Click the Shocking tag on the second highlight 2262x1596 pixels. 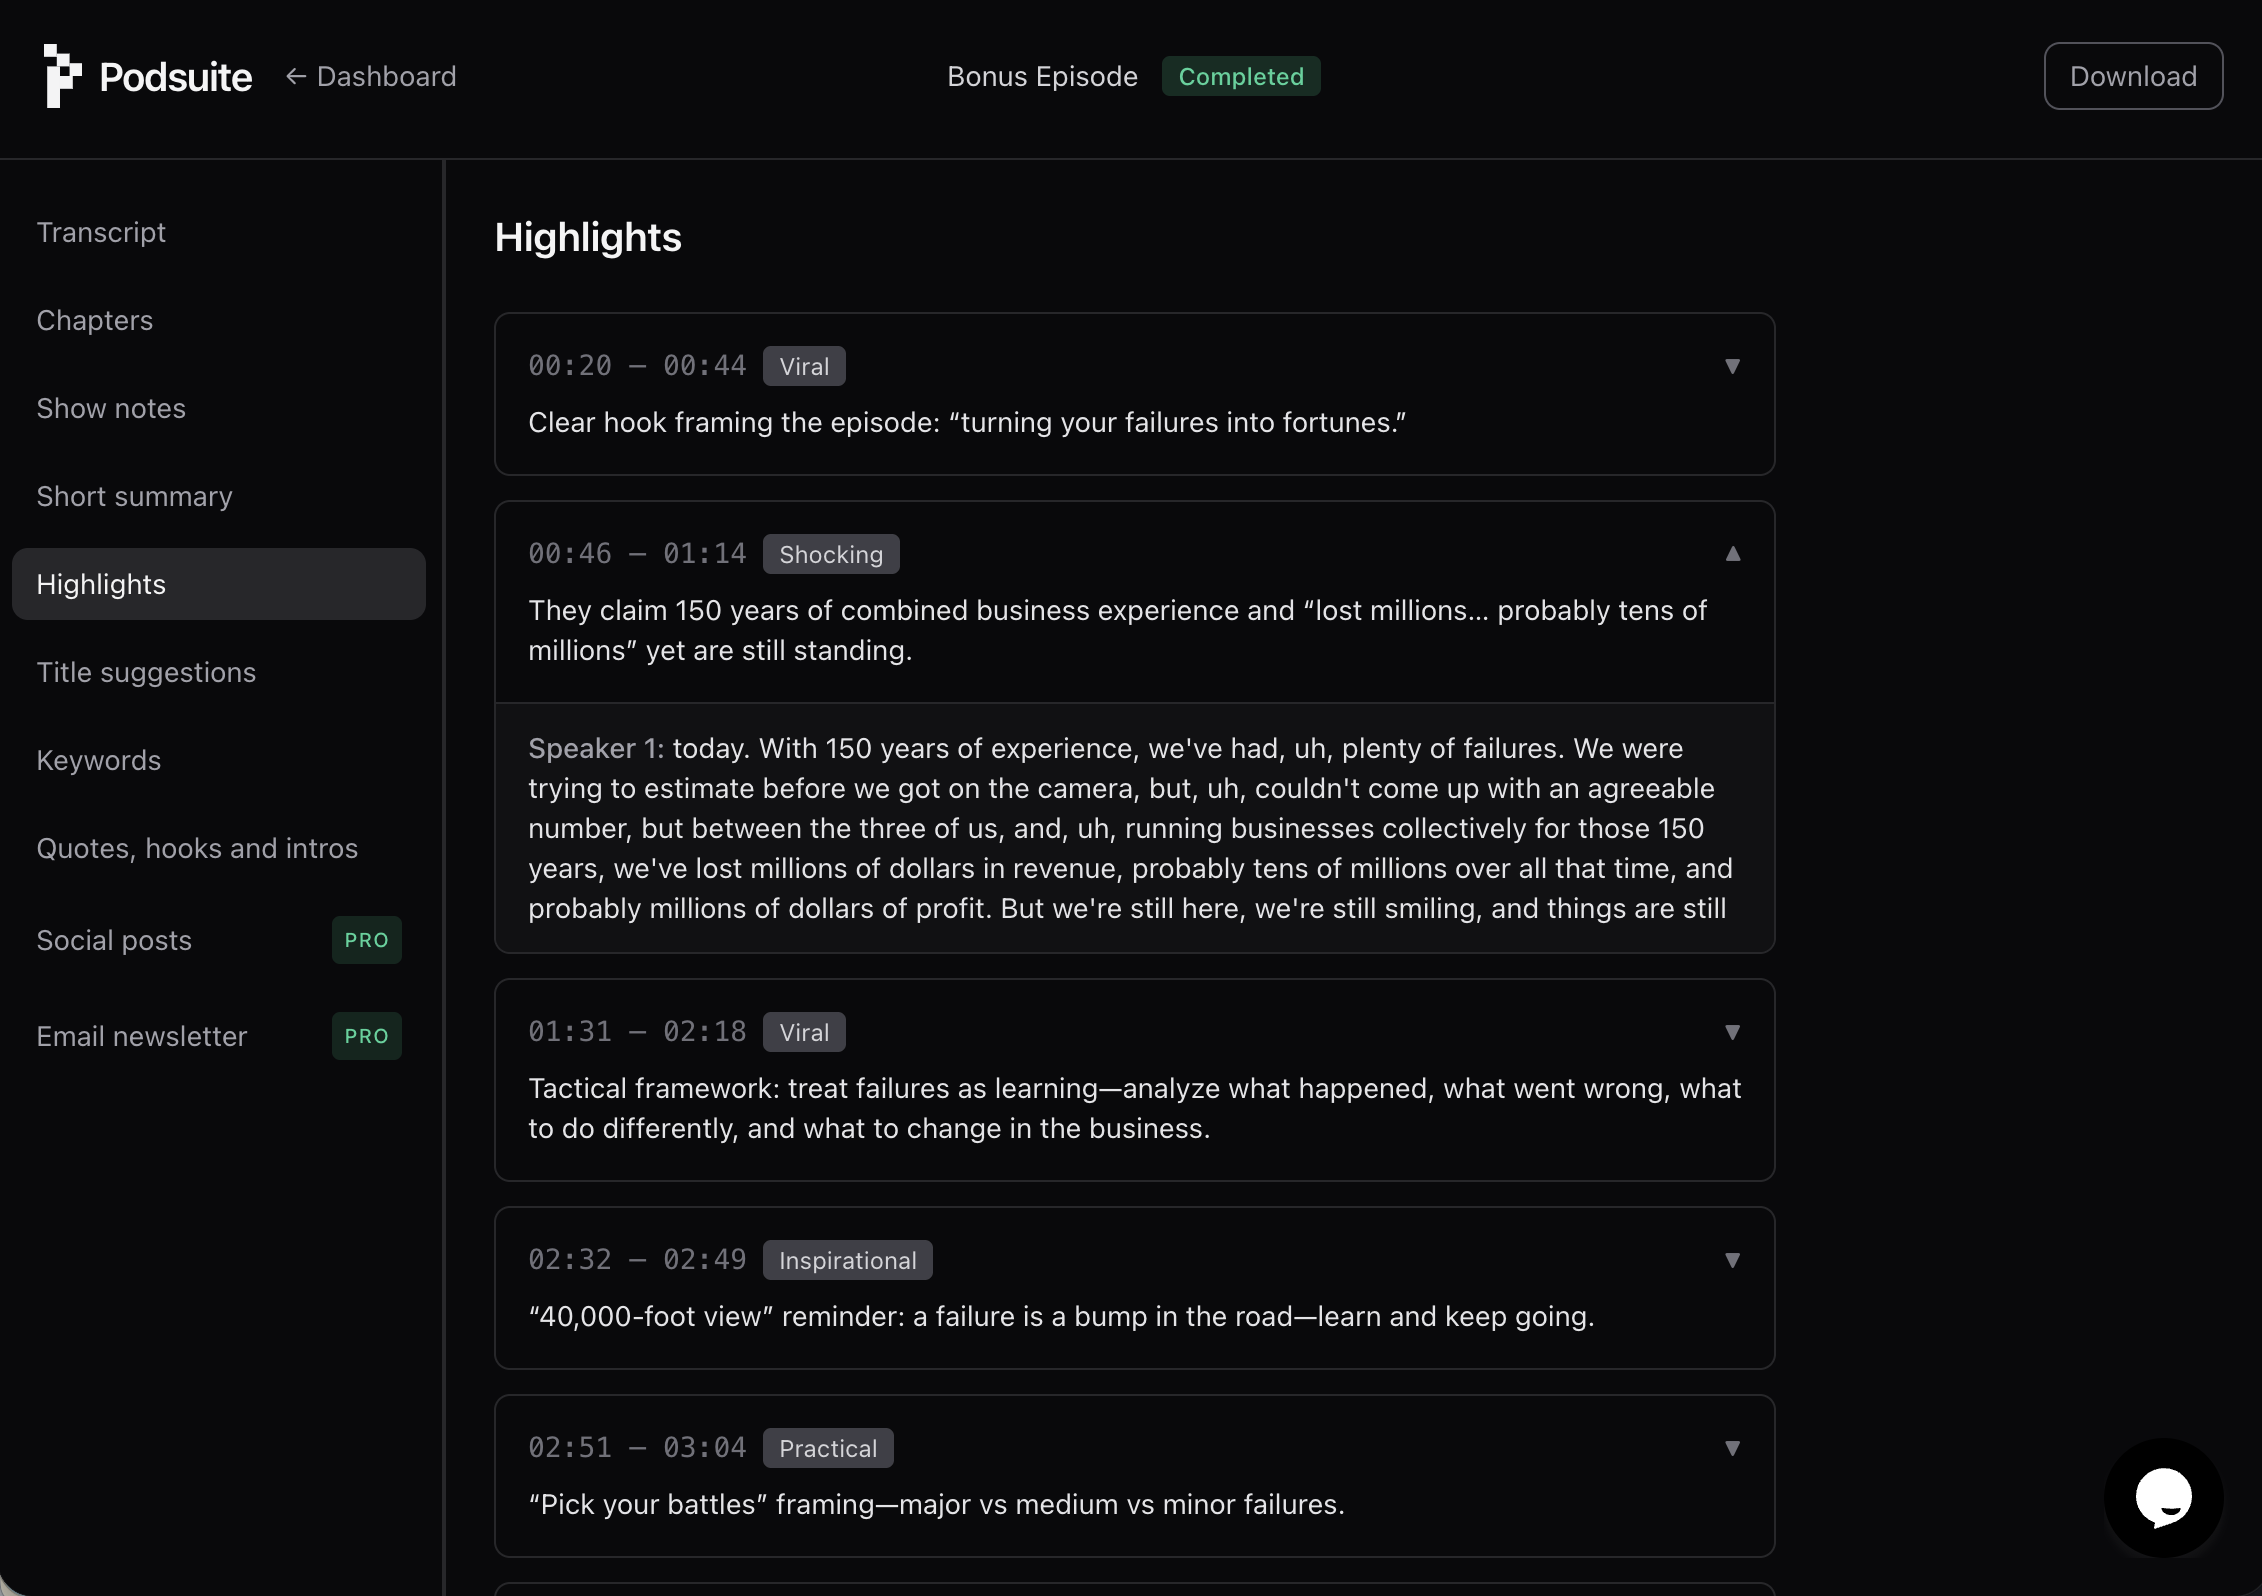[x=830, y=553]
